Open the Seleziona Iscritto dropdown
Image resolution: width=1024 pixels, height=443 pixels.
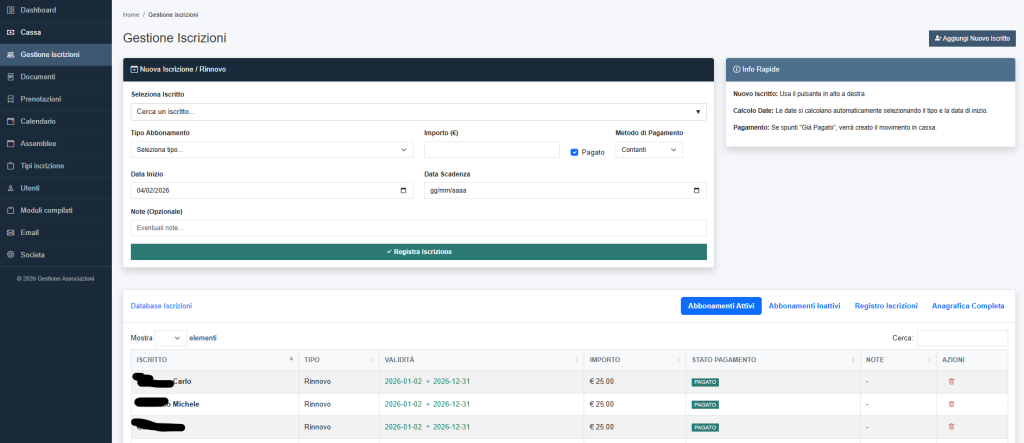tap(418, 111)
